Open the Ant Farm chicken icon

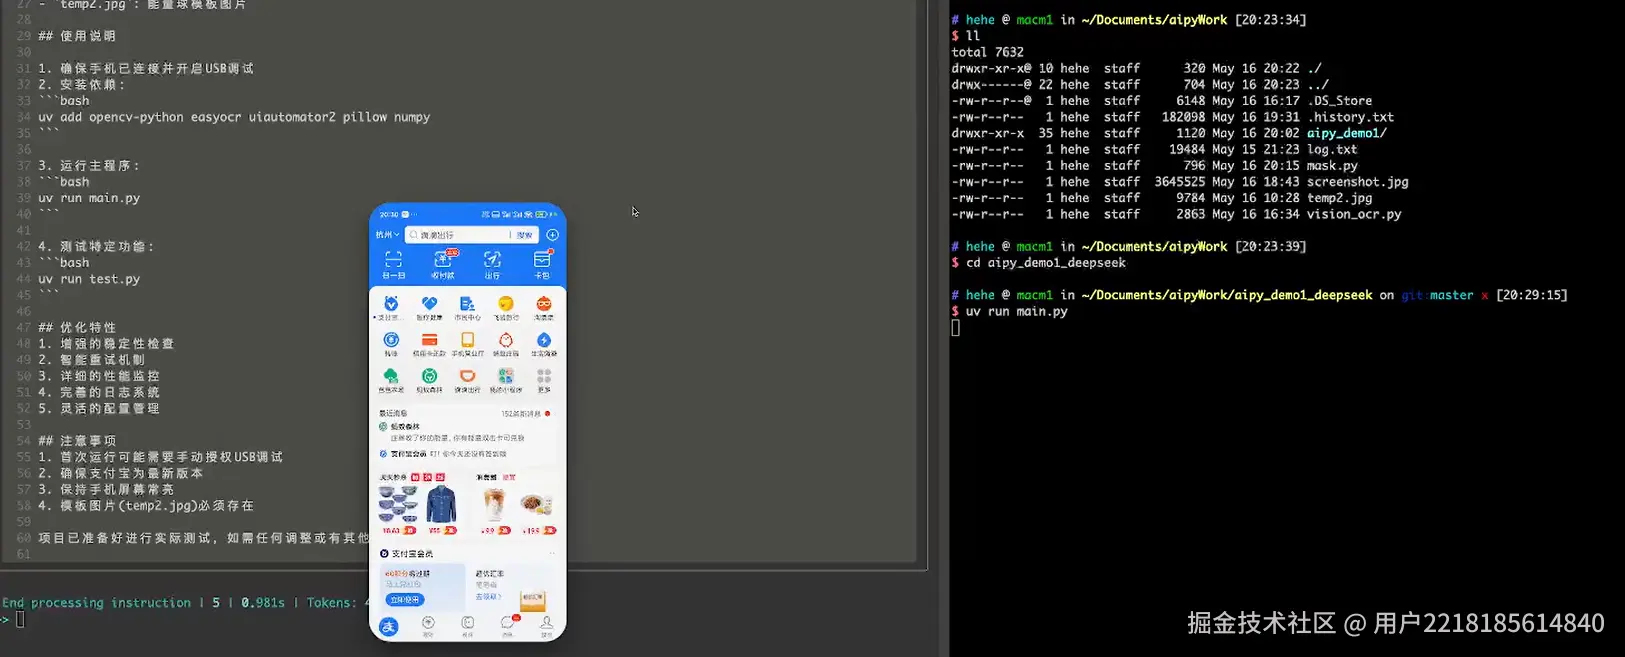pos(506,340)
